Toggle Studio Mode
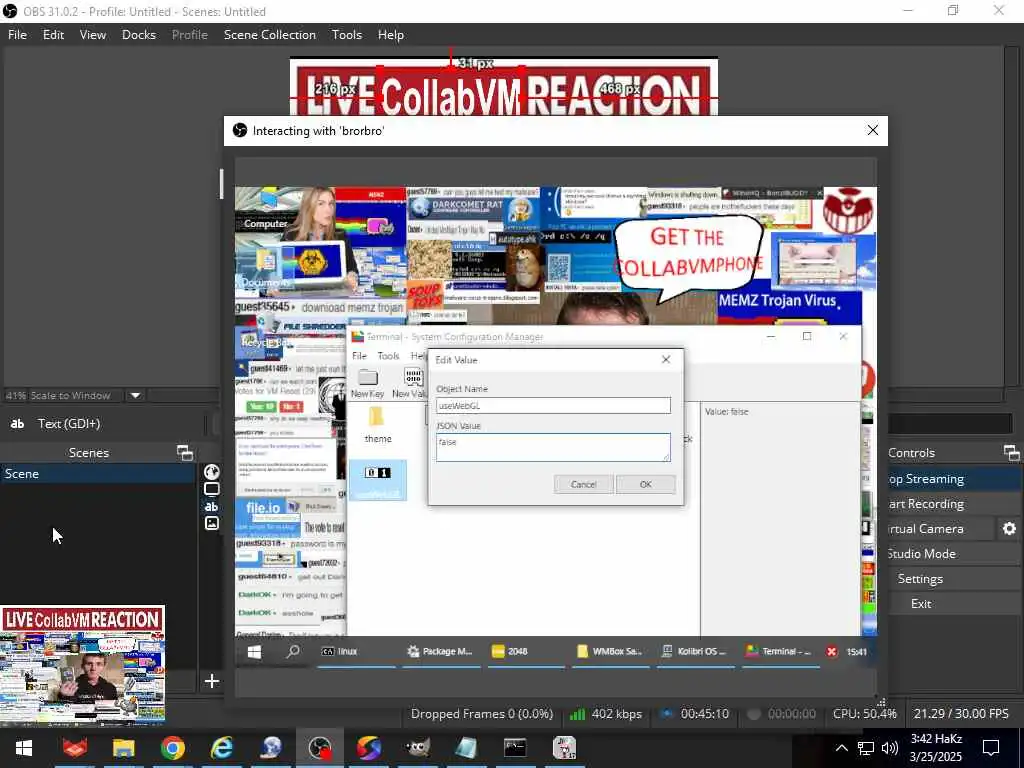 coord(953,553)
